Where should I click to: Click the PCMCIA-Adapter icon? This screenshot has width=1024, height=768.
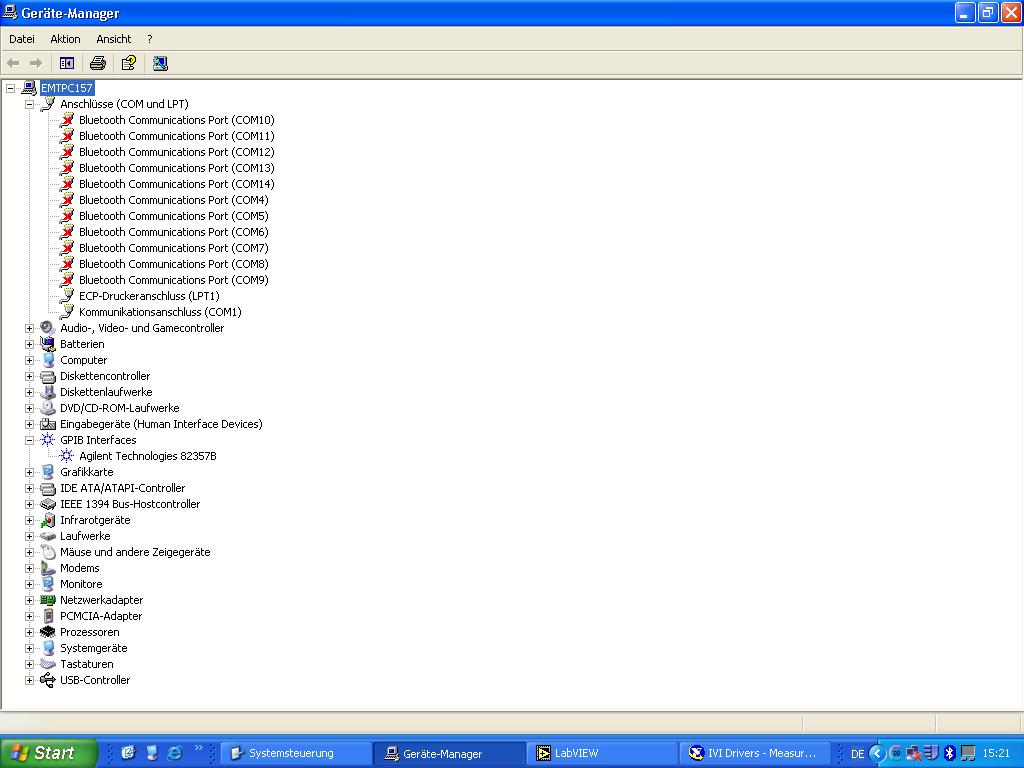pyautogui.click(x=48, y=616)
